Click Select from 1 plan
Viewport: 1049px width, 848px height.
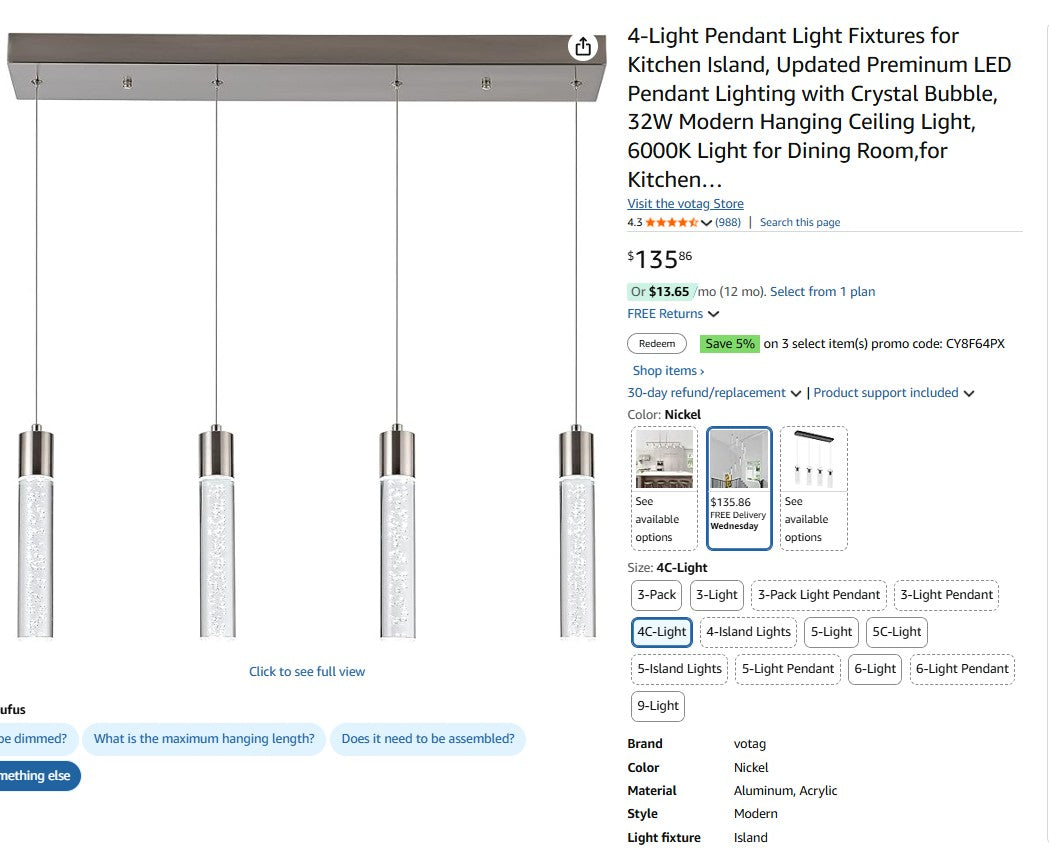[822, 291]
